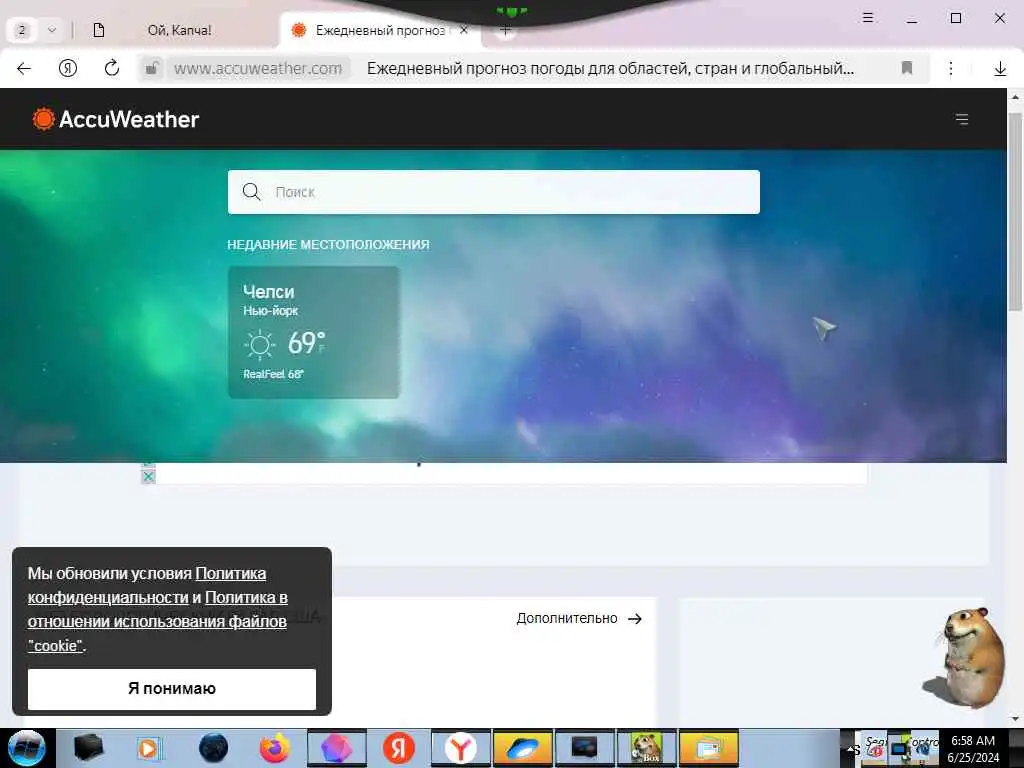Screen dimensions: 1024x768
Task: Follow the "Дополнительно" arrow link
Action: pyautogui.click(x=579, y=618)
